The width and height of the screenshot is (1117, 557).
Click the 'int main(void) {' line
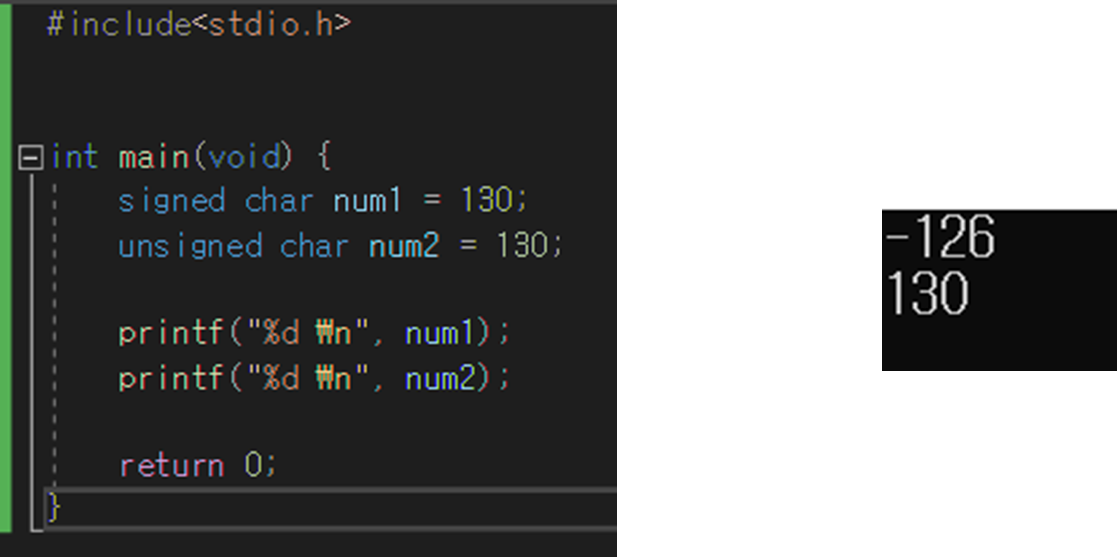coord(191,157)
